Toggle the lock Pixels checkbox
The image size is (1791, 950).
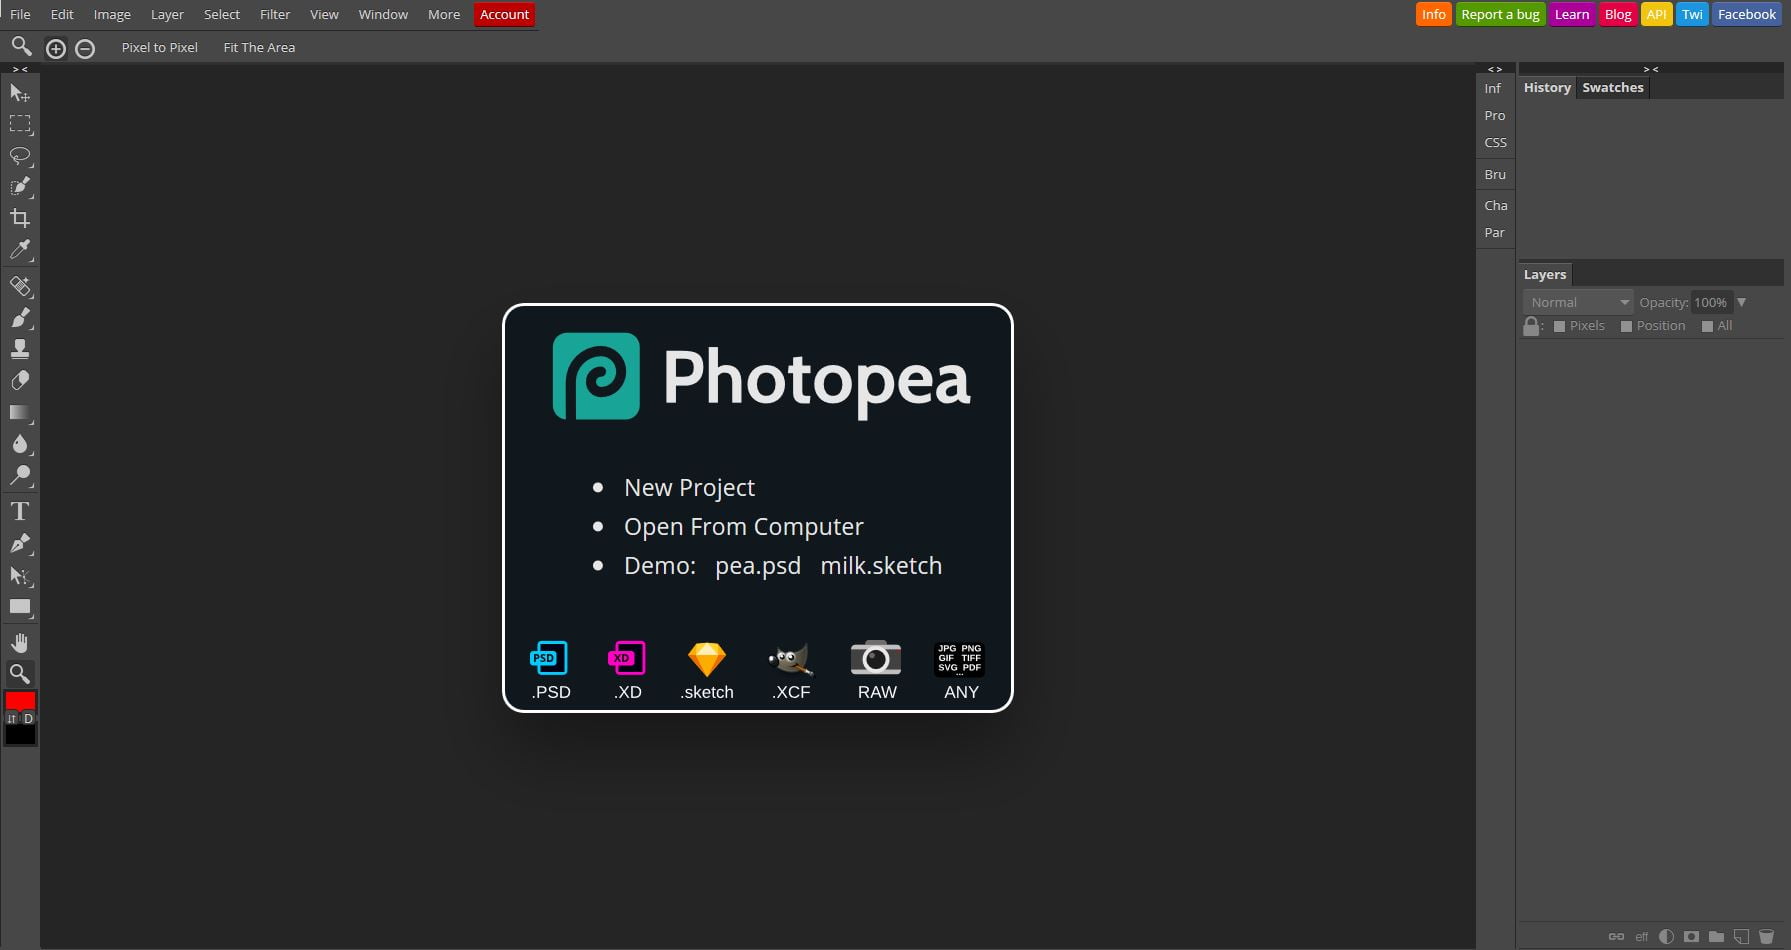tap(1559, 326)
